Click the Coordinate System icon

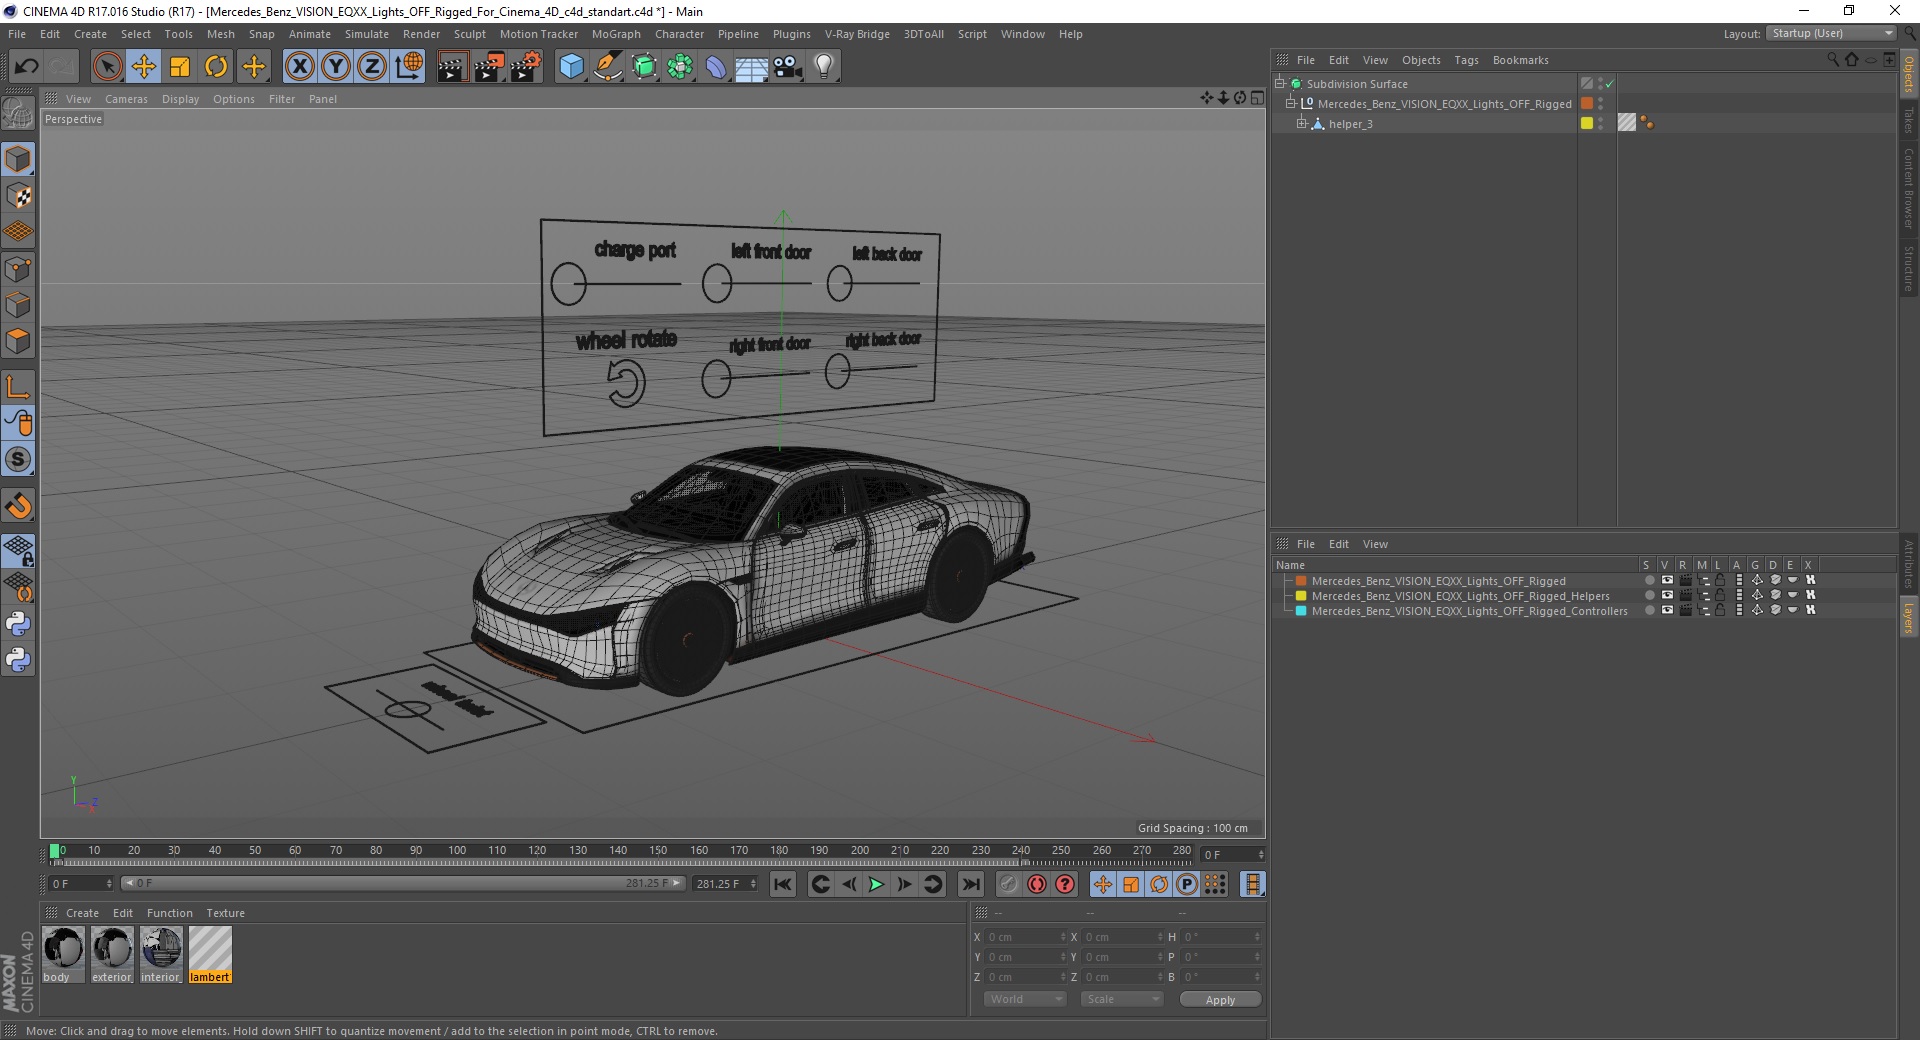[x=409, y=67]
